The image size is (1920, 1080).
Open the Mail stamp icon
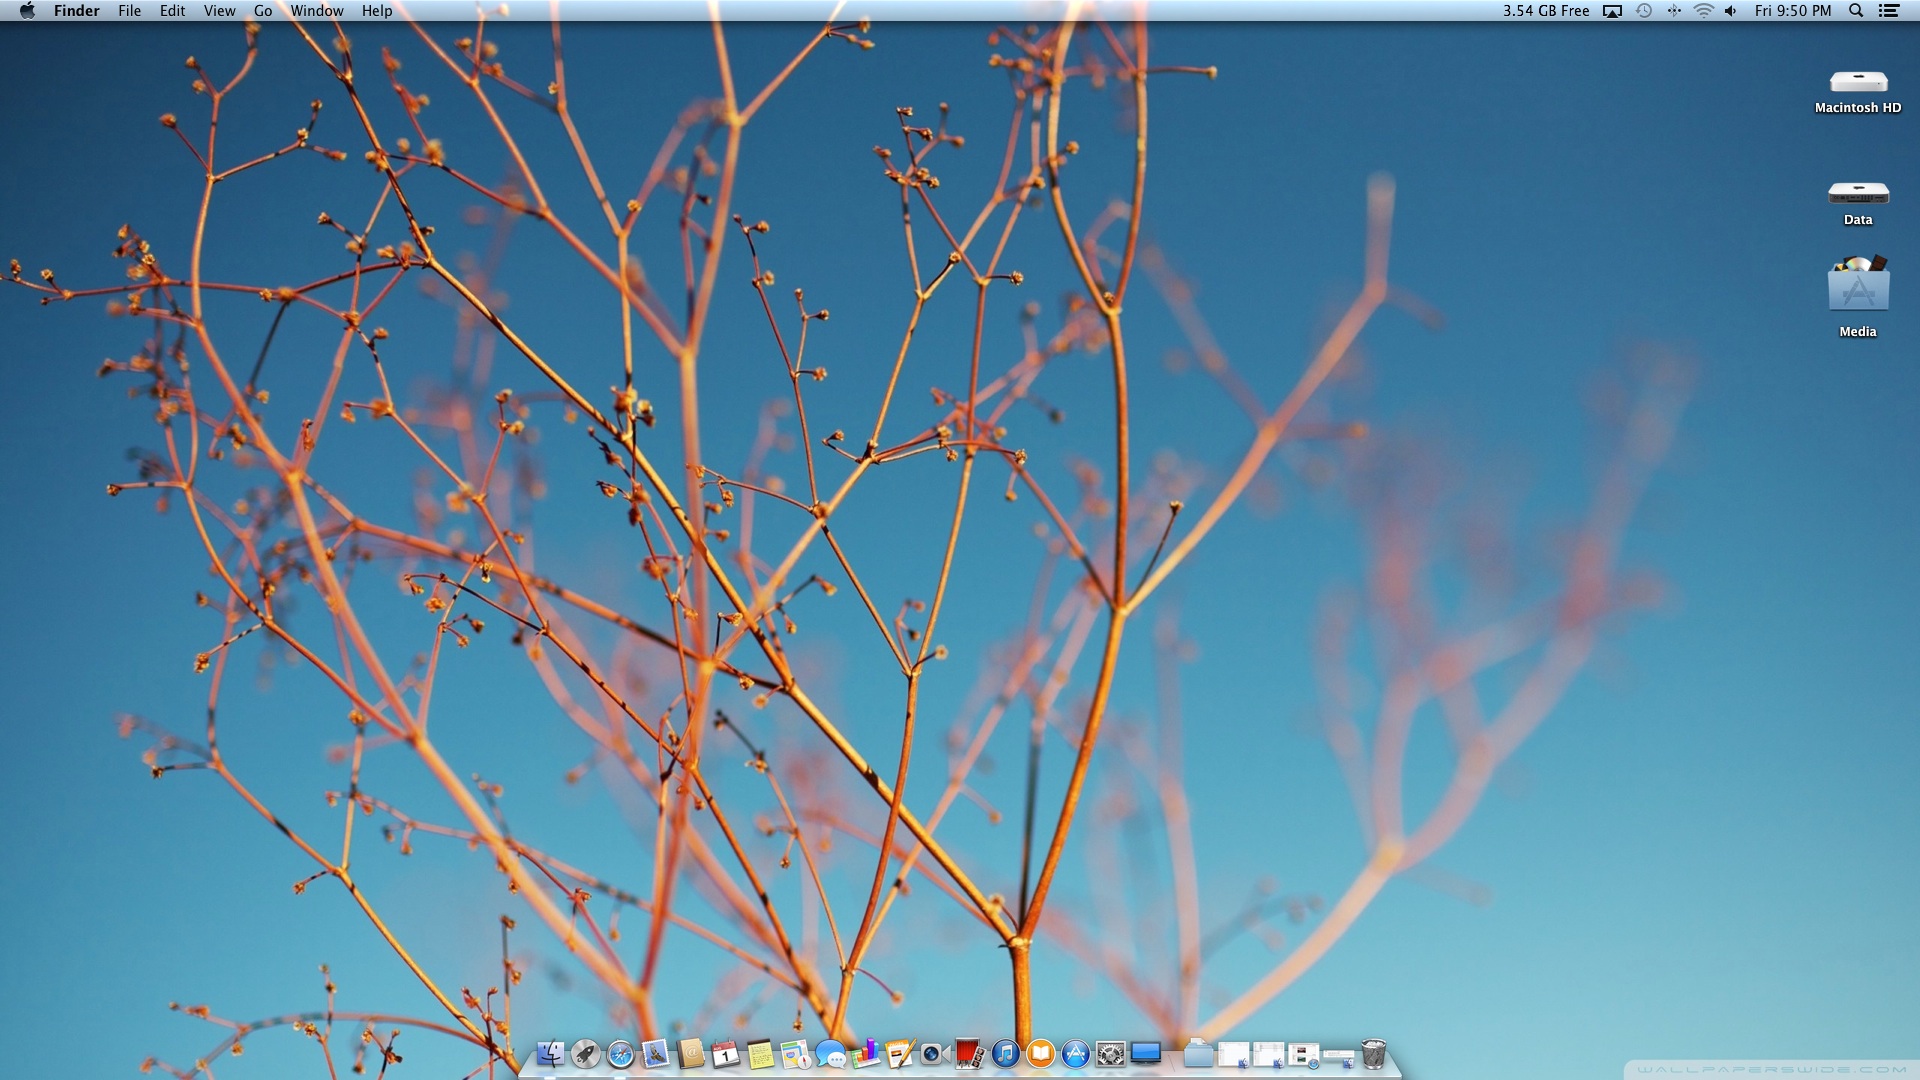pyautogui.click(x=655, y=1054)
